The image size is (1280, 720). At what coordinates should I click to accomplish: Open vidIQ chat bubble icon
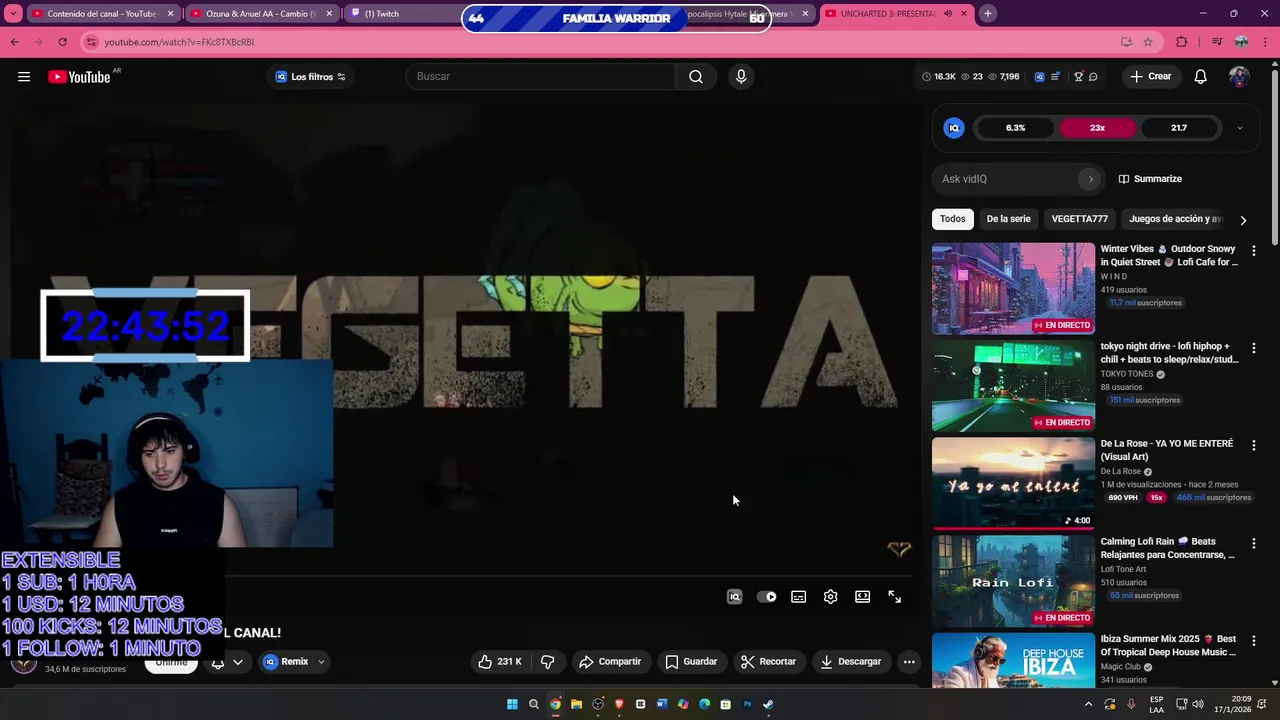pos(1093,77)
